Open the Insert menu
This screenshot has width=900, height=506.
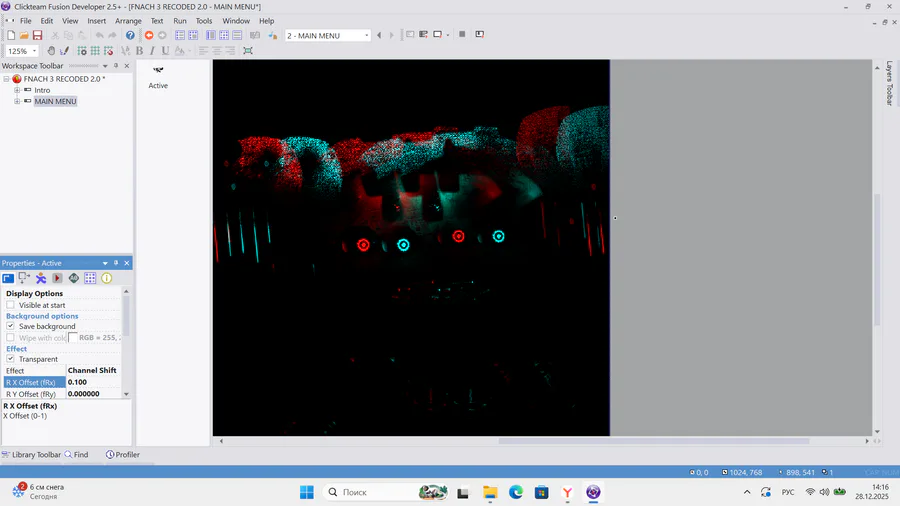click(x=96, y=21)
